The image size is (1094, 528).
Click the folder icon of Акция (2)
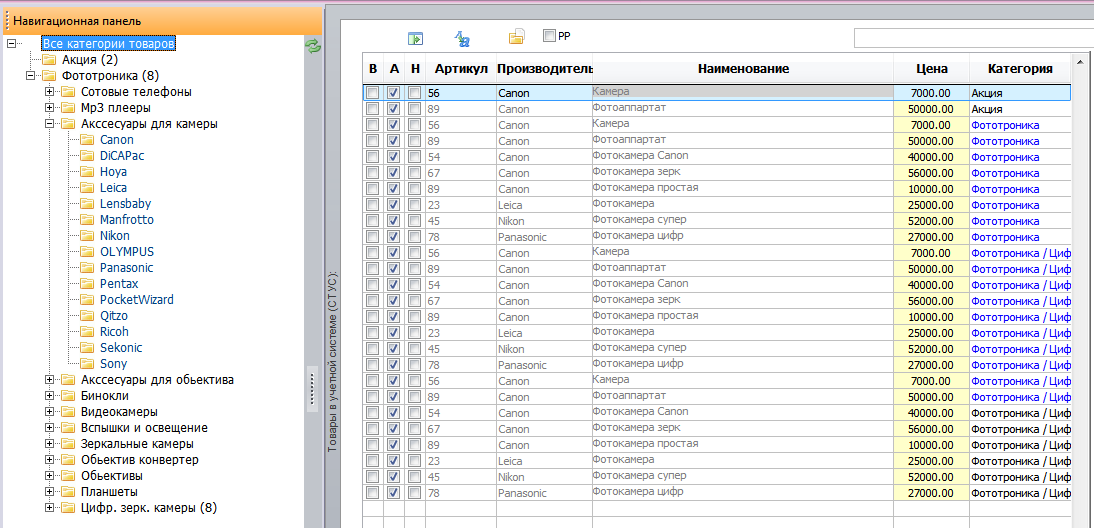point(50,60)
